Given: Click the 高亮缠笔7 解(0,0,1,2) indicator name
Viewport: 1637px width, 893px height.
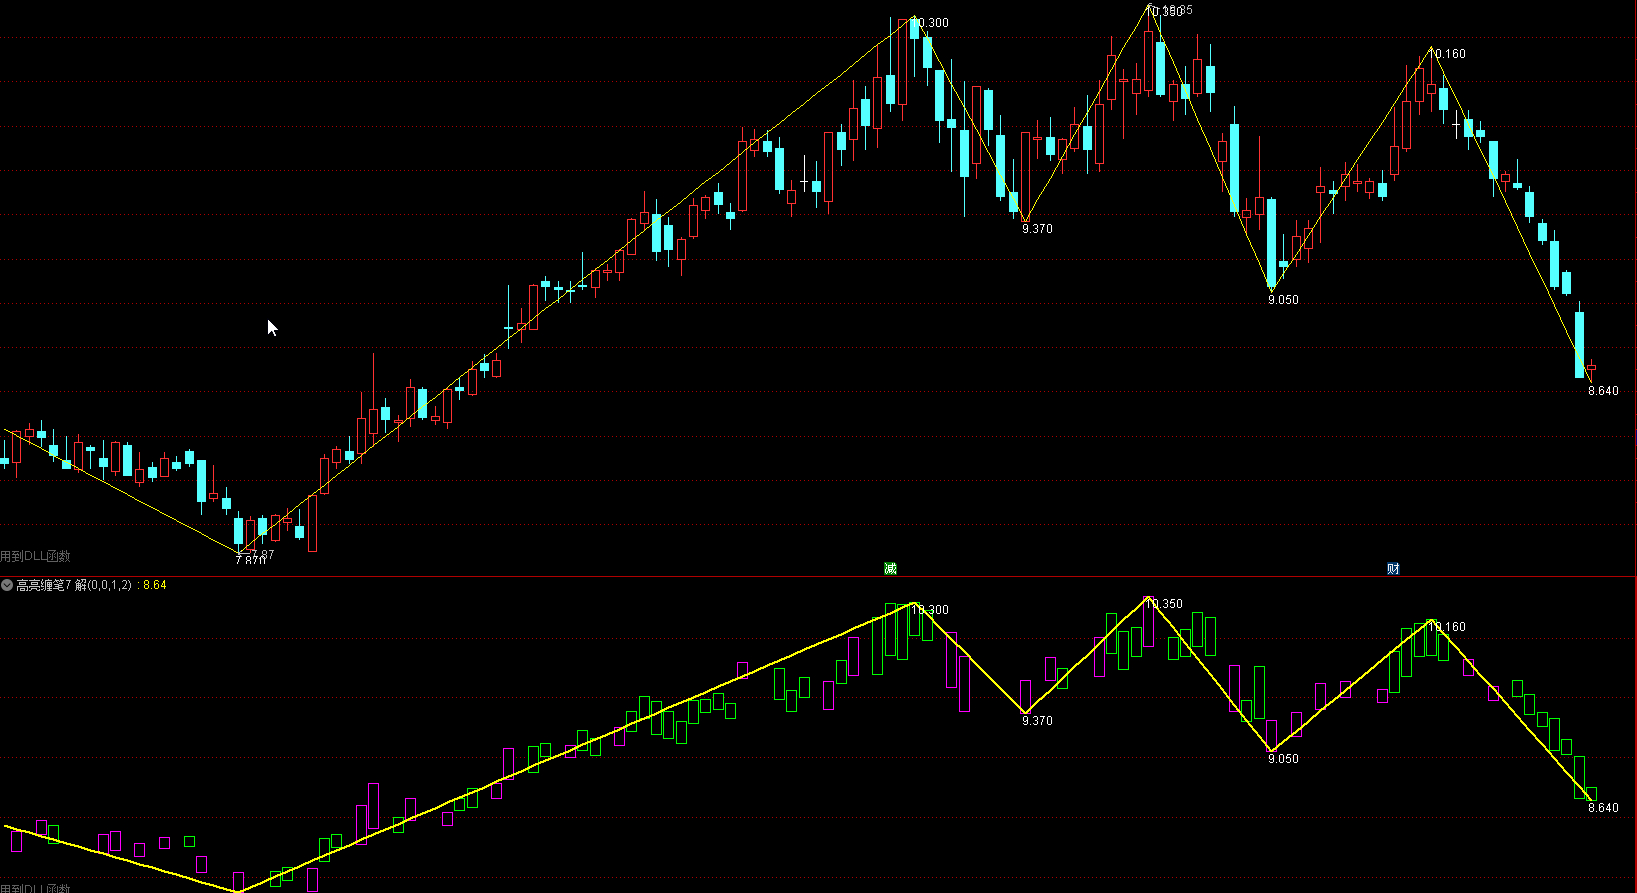Looking at the screenshot, I should tap(73, 585).
